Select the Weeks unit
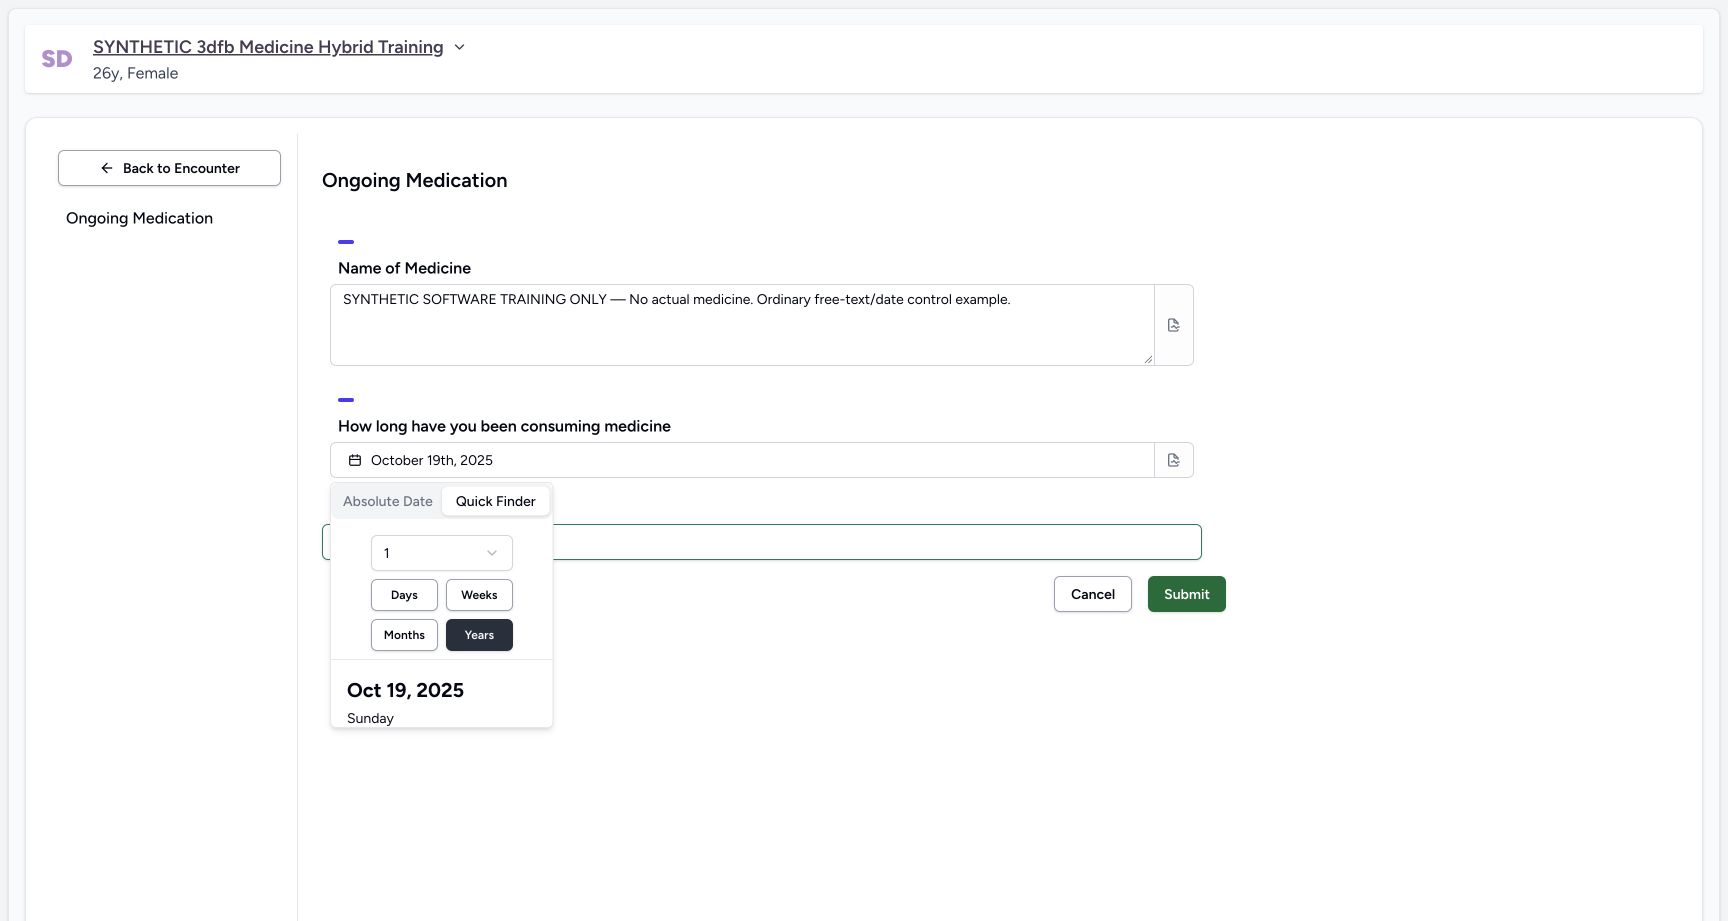 (479, 595)
